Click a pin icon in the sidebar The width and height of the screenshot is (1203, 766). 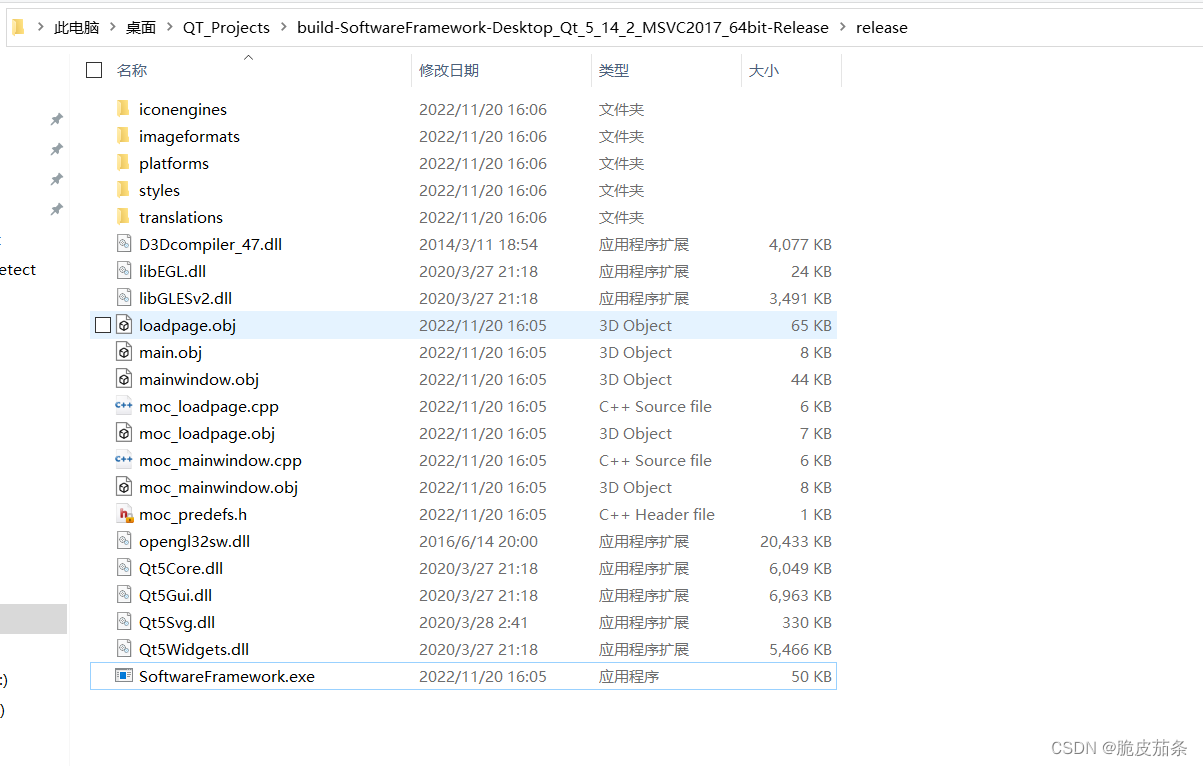(56, 118)
